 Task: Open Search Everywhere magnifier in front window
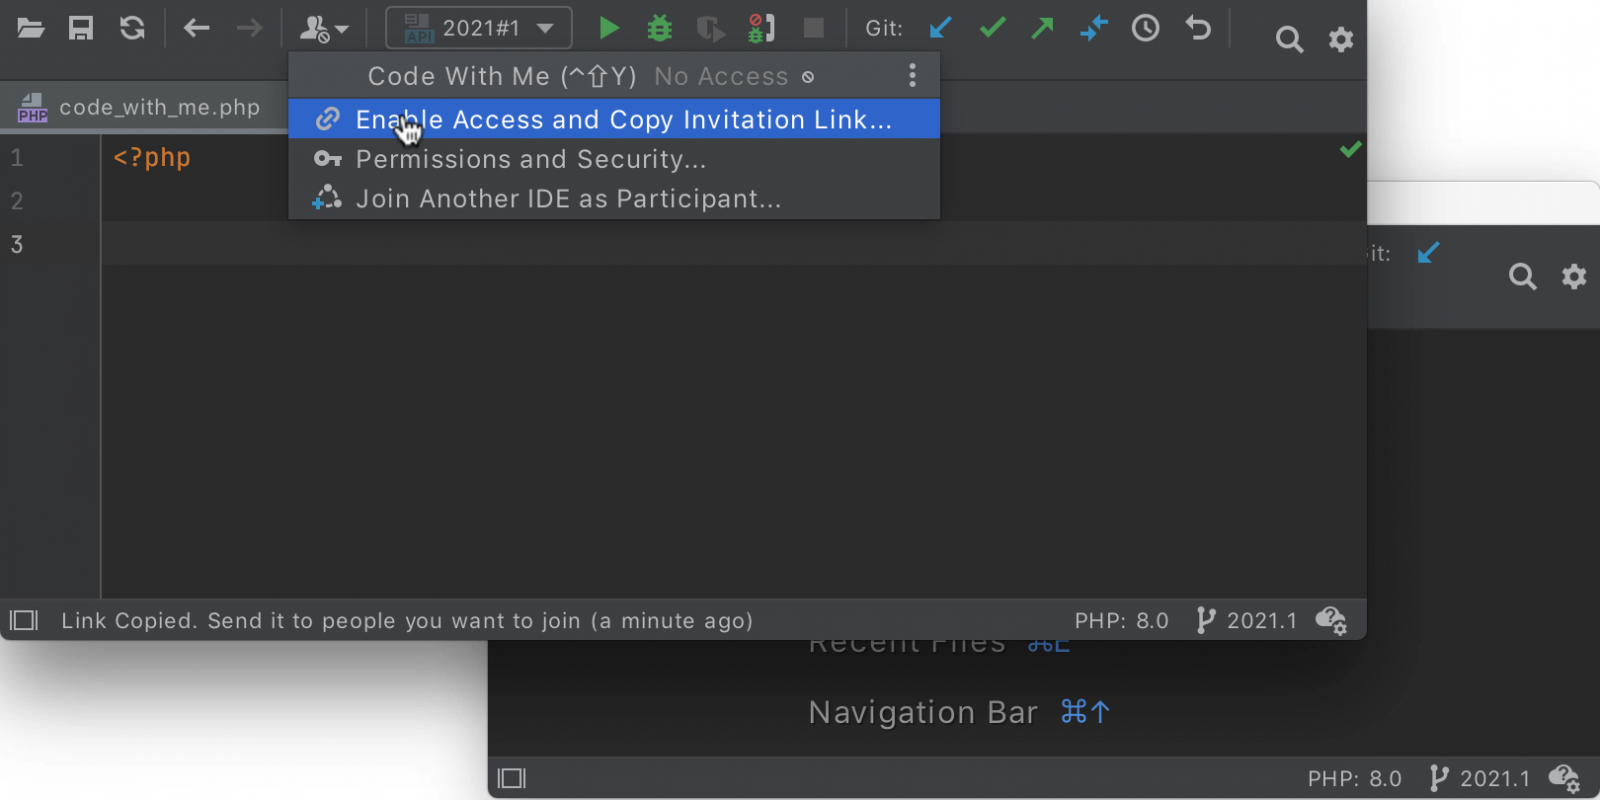click(x=1289, y=40)
